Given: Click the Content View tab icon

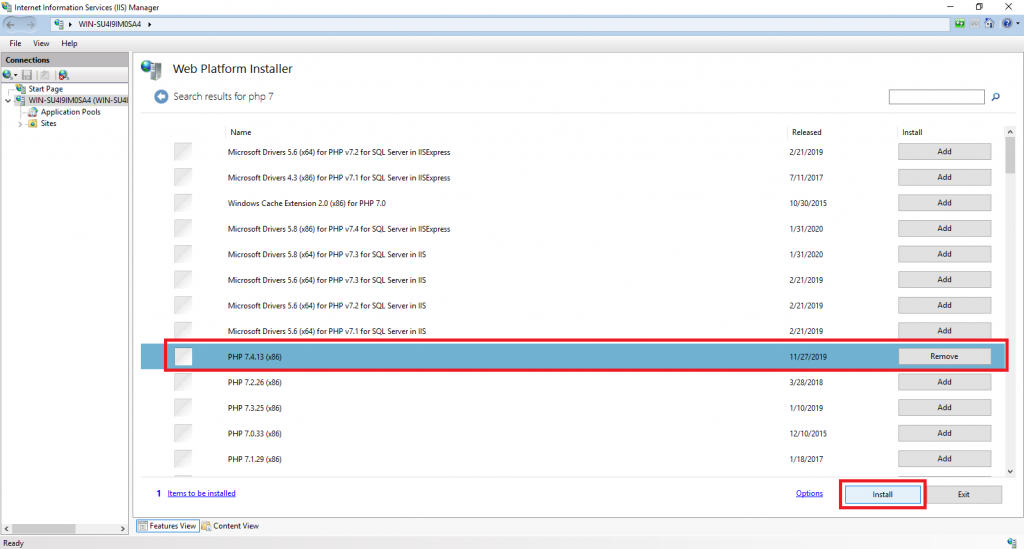Looking at the screenshot, I should point(206,525).
